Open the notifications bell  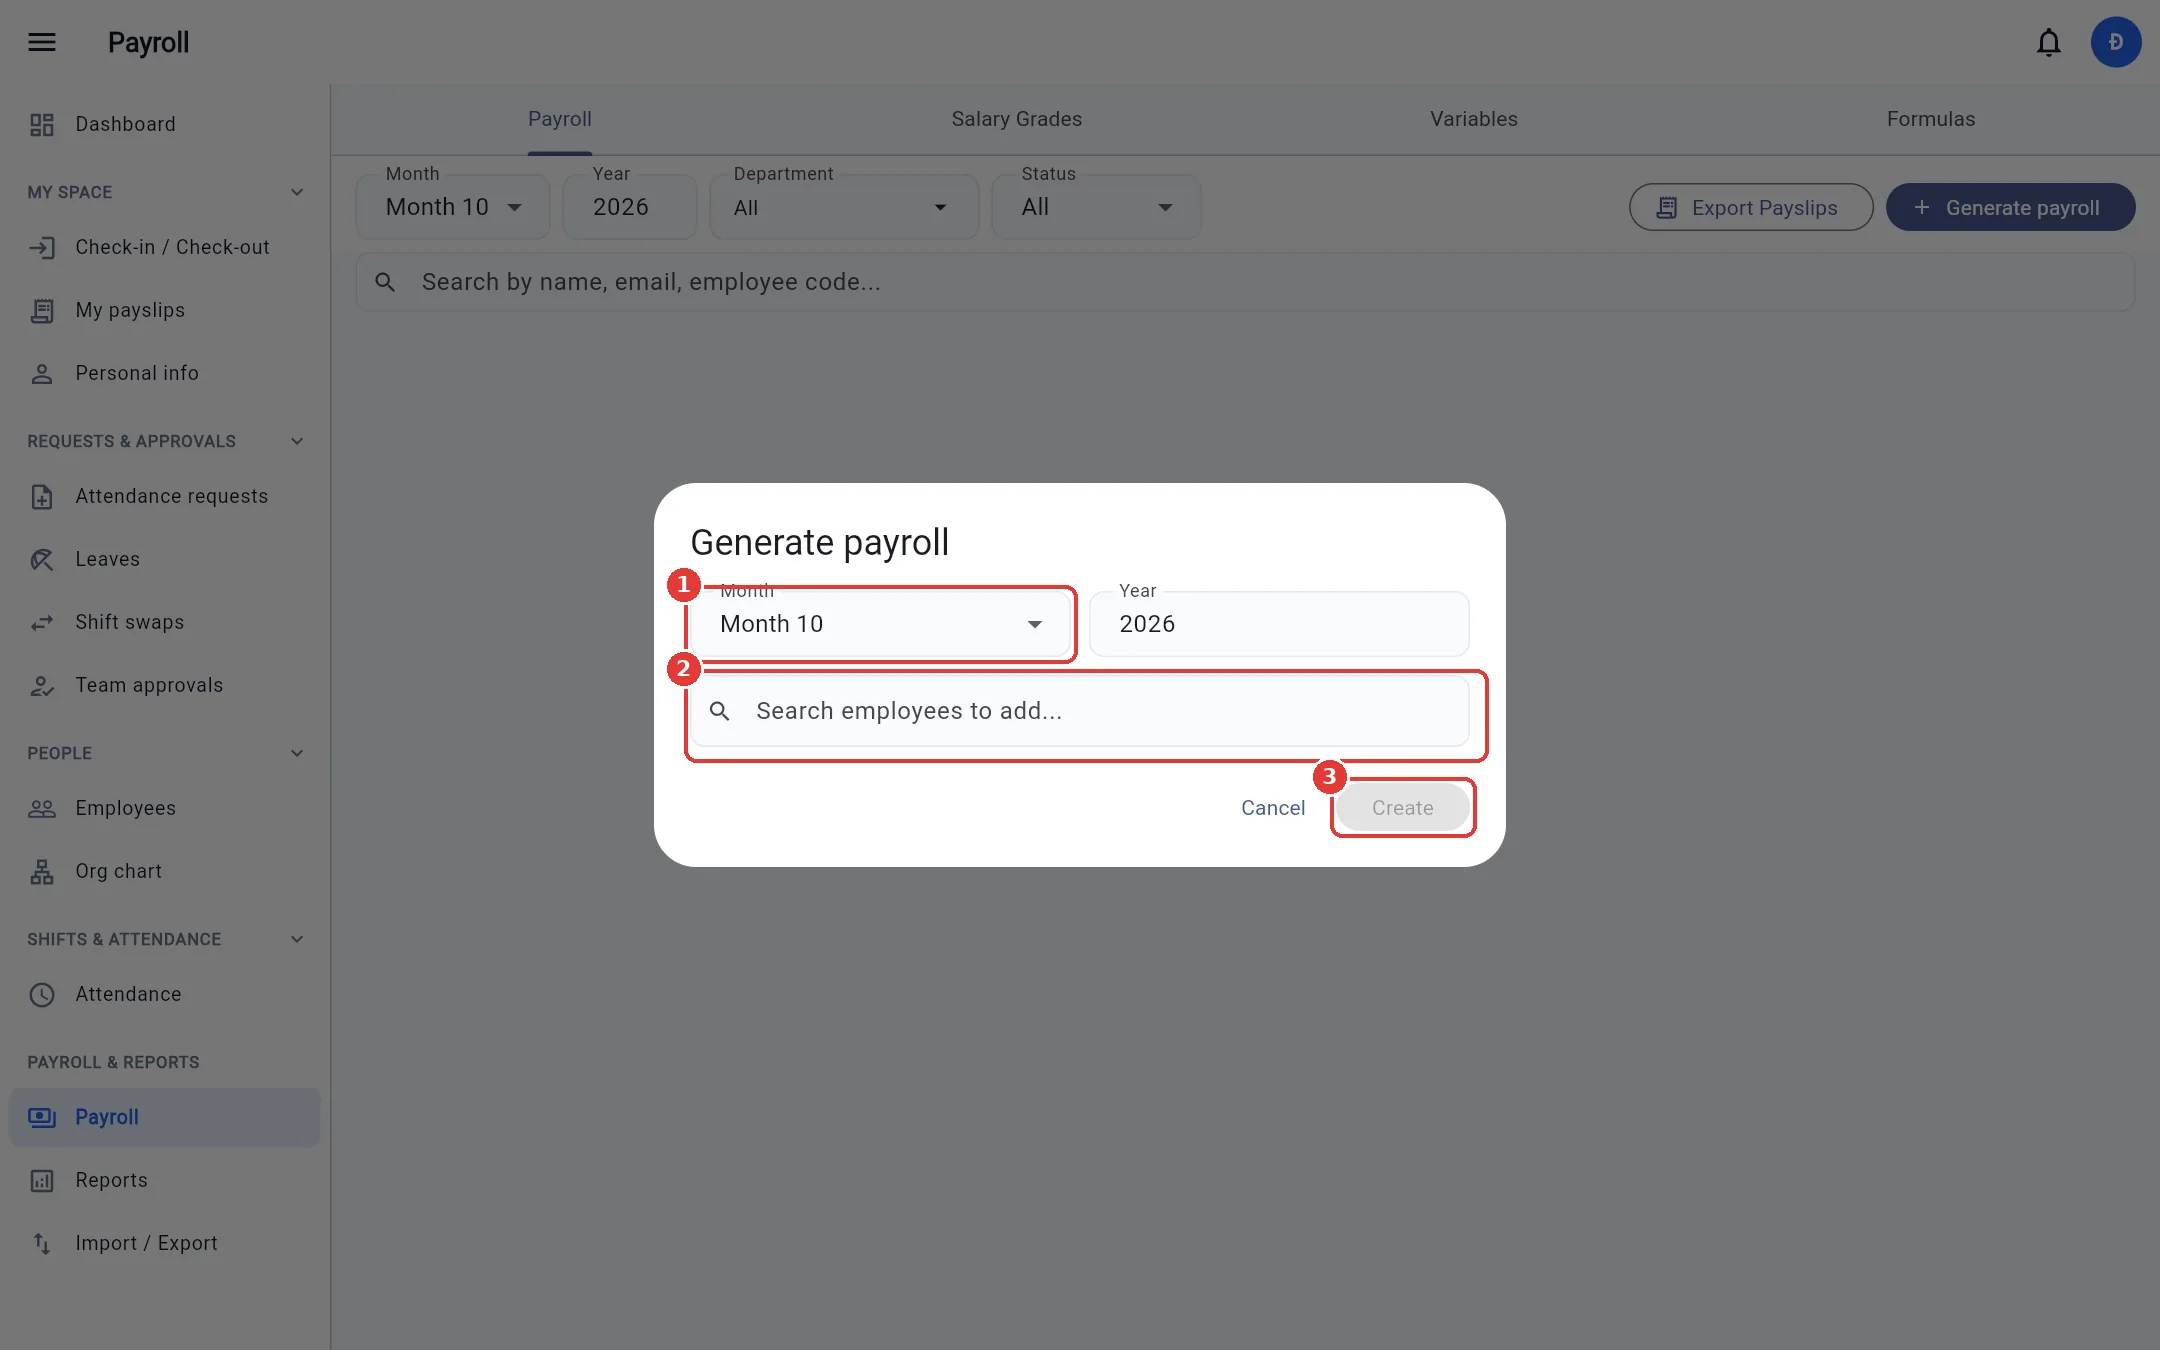(2048, 42)
